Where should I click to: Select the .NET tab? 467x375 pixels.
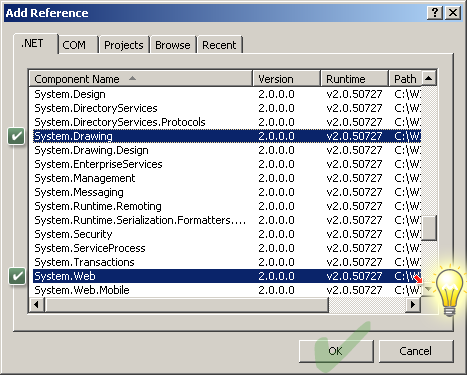pos(35,44)
